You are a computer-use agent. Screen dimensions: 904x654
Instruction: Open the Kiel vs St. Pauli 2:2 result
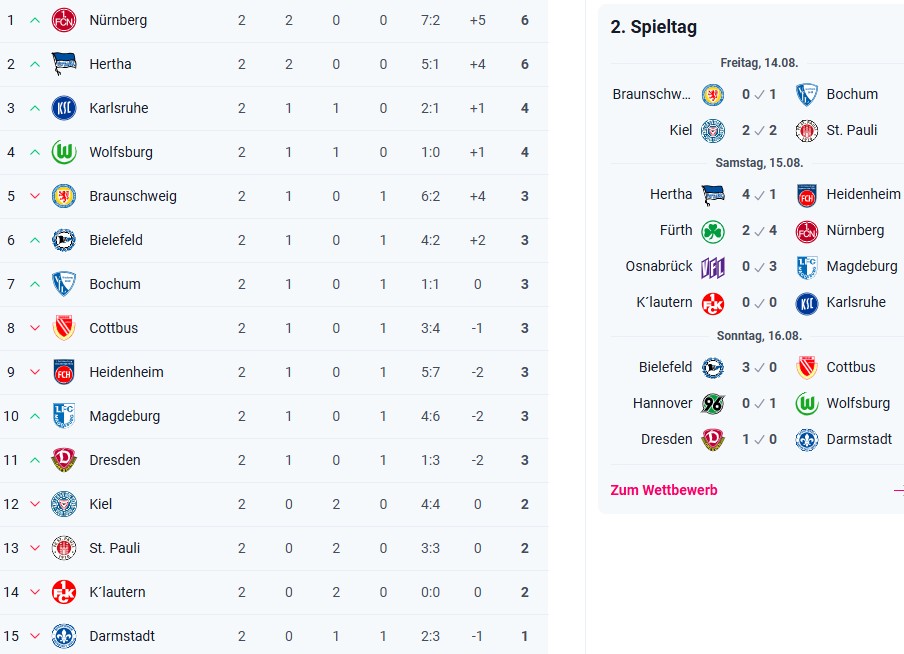759,130
